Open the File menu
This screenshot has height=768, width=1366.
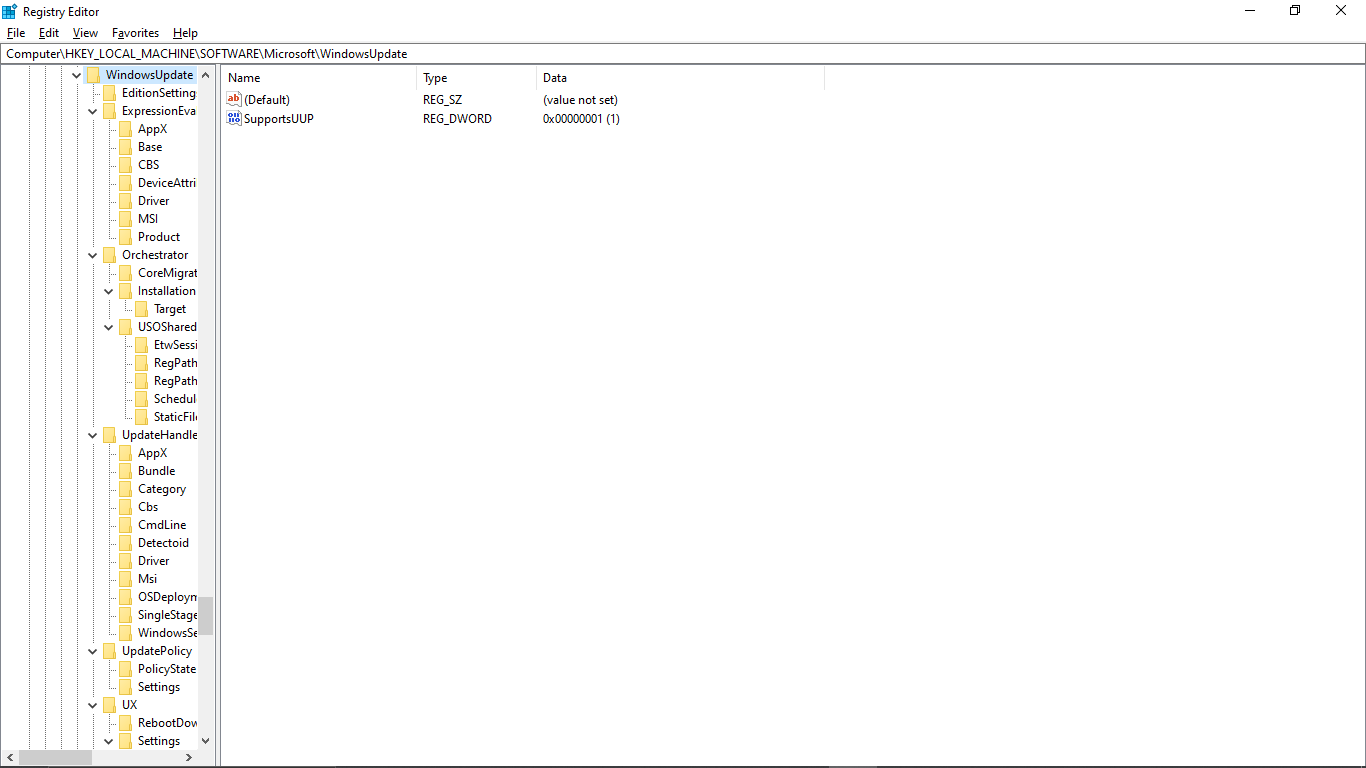(16, 33)
